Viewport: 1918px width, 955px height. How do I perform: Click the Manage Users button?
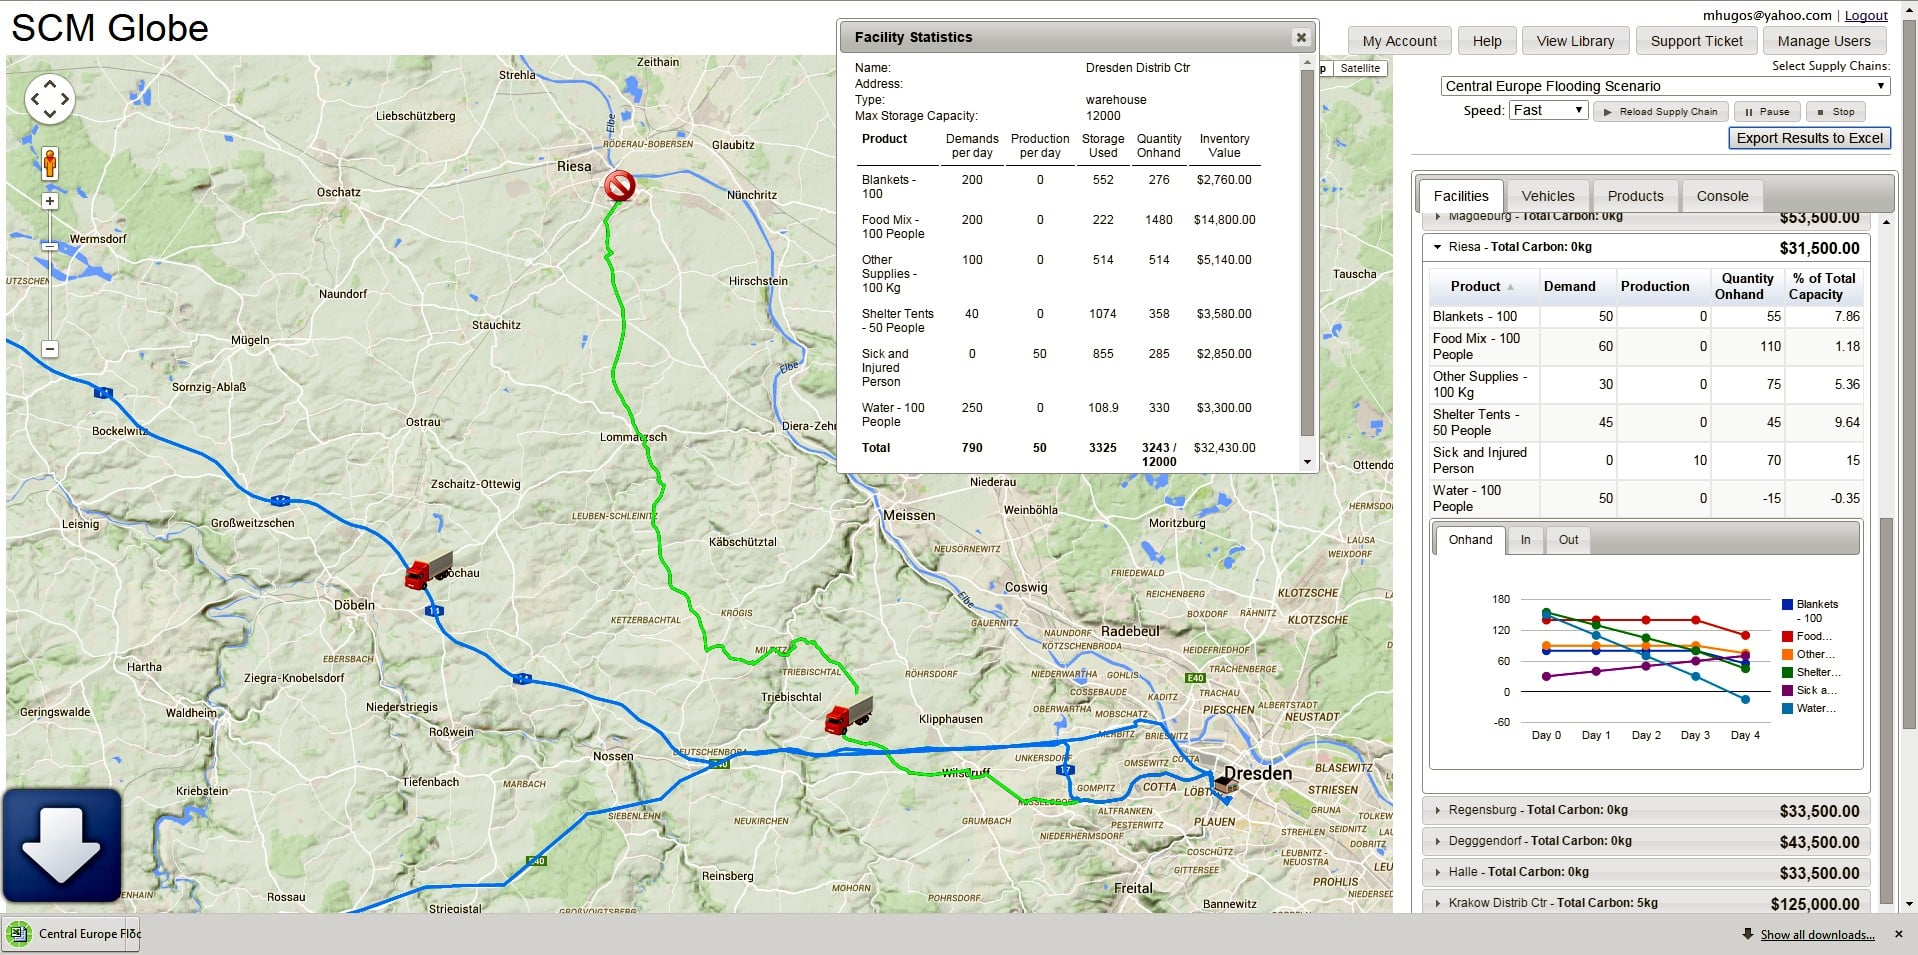tap(1824, 41)
